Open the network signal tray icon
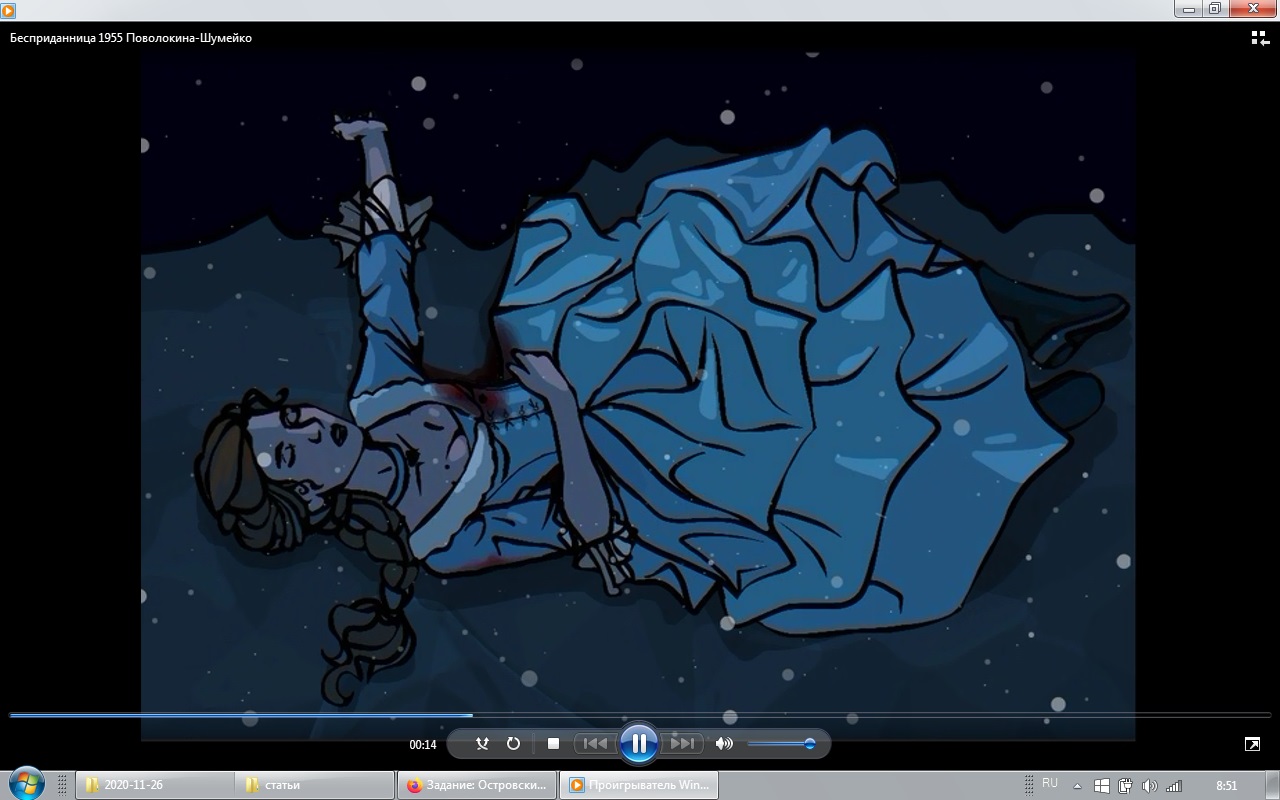 (x=1174, y=786)
